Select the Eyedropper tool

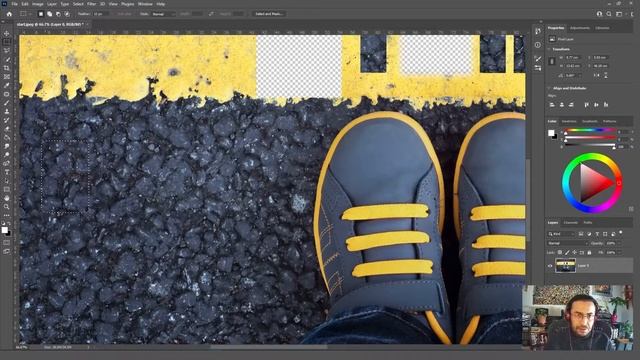(7, 85)
